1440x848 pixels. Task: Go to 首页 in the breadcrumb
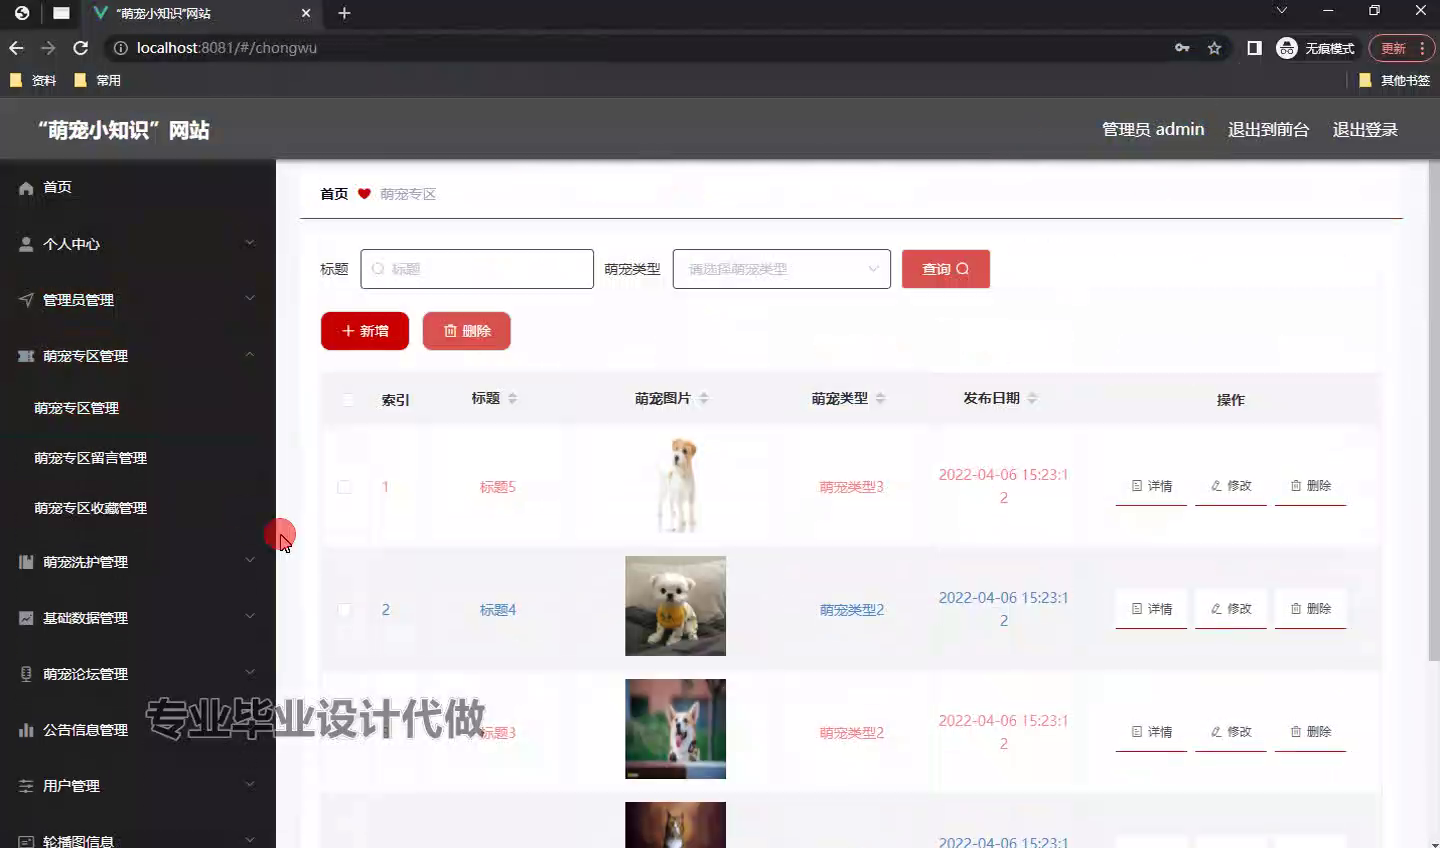point(334,194)
